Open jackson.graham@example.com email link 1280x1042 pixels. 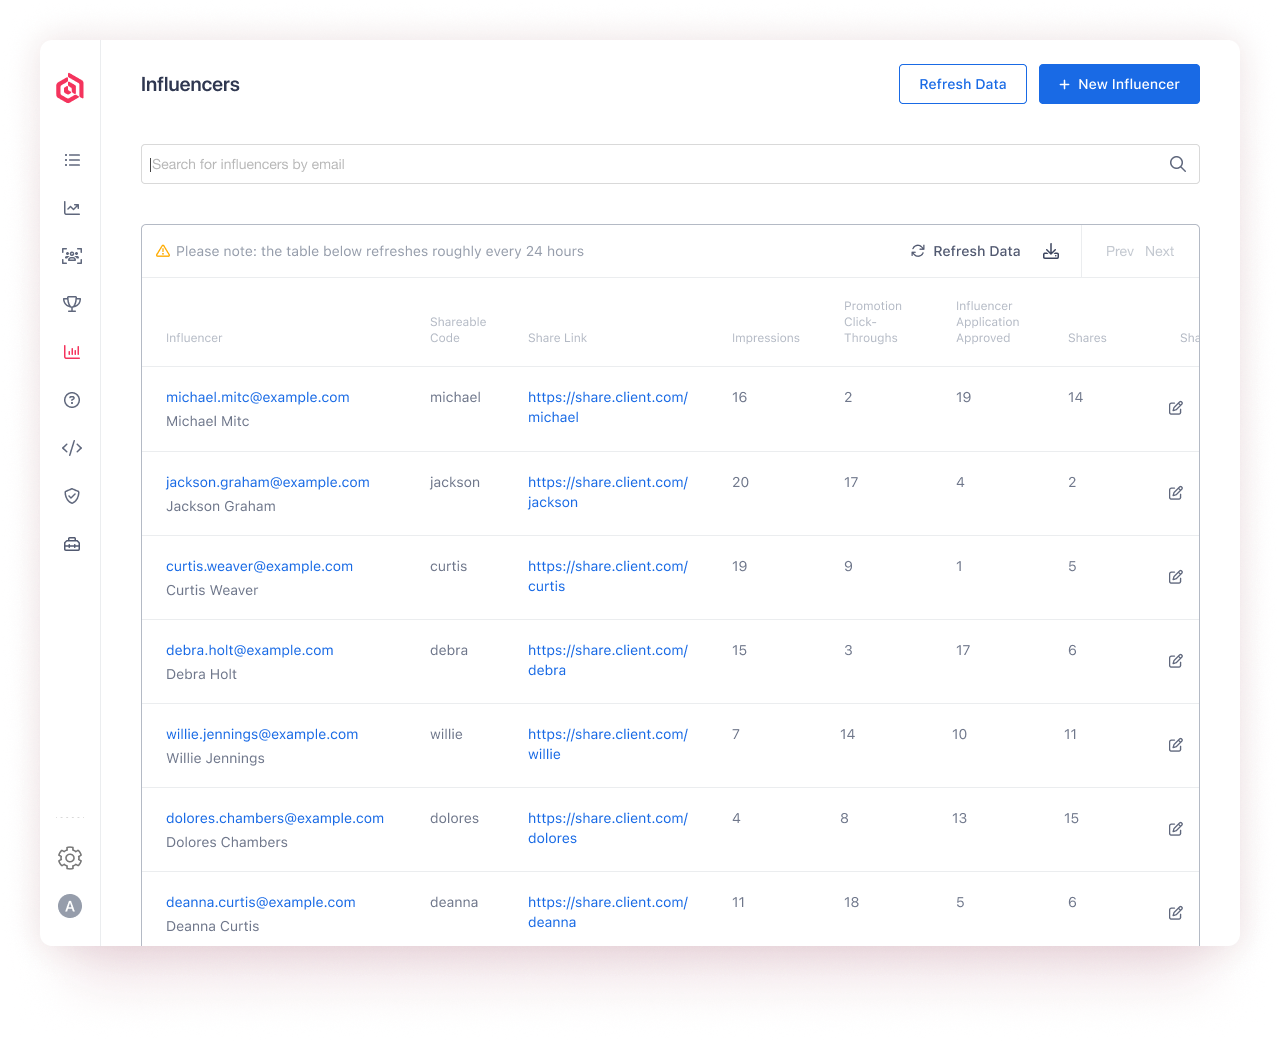(x=268, y=482)
